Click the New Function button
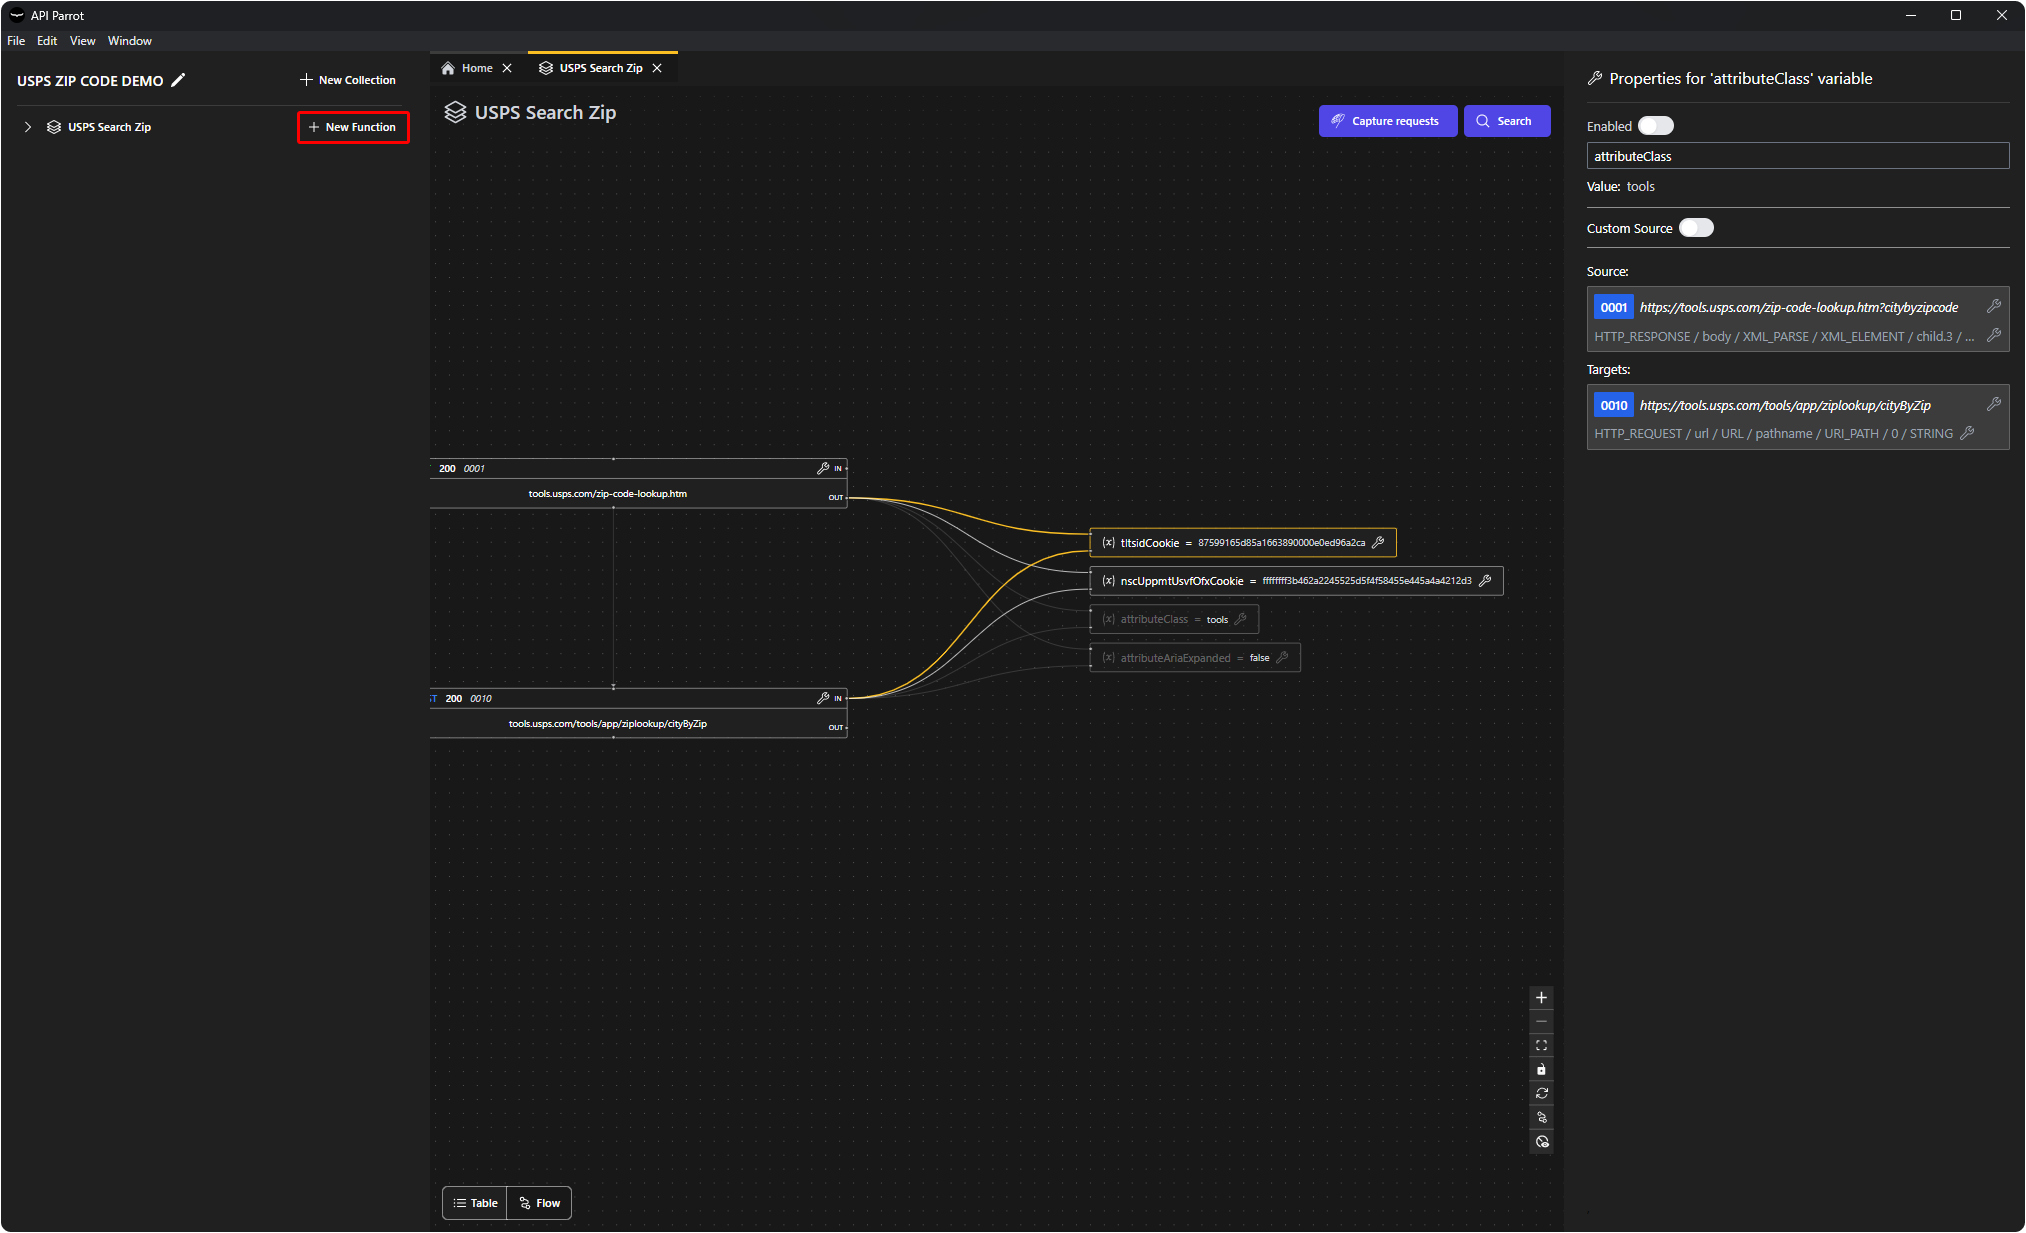The image size is (2026, 1233). tap(353, 127)
